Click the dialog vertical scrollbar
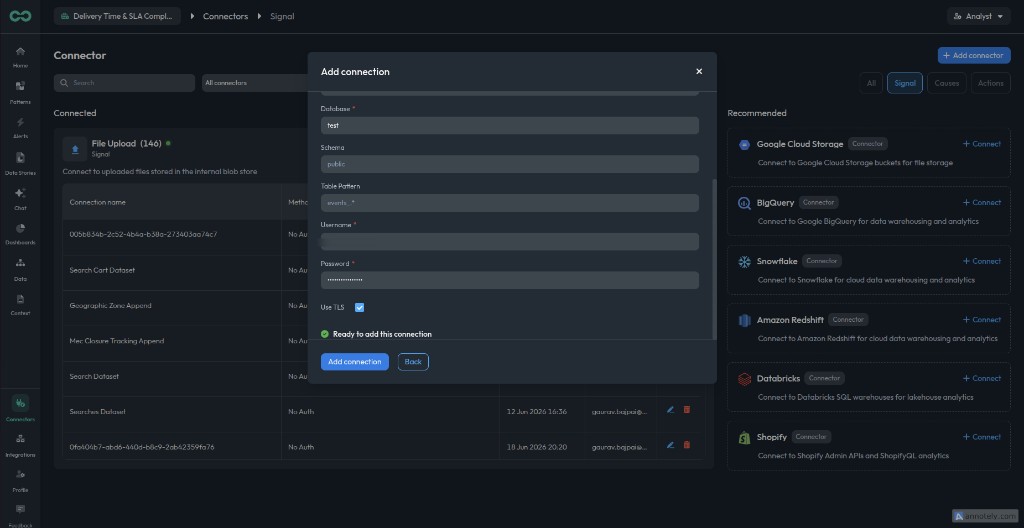The image size is (1024, 528). click(x=714, y=259)
